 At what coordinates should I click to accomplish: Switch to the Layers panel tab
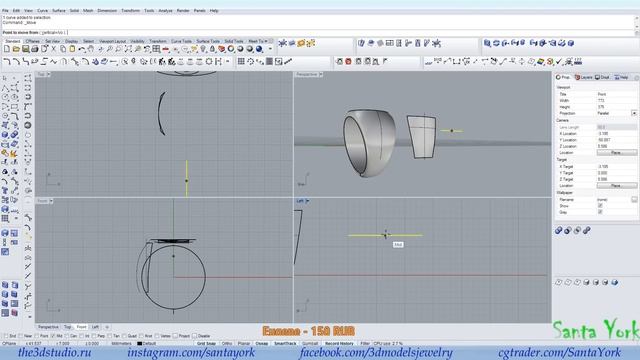click(584, 77)
